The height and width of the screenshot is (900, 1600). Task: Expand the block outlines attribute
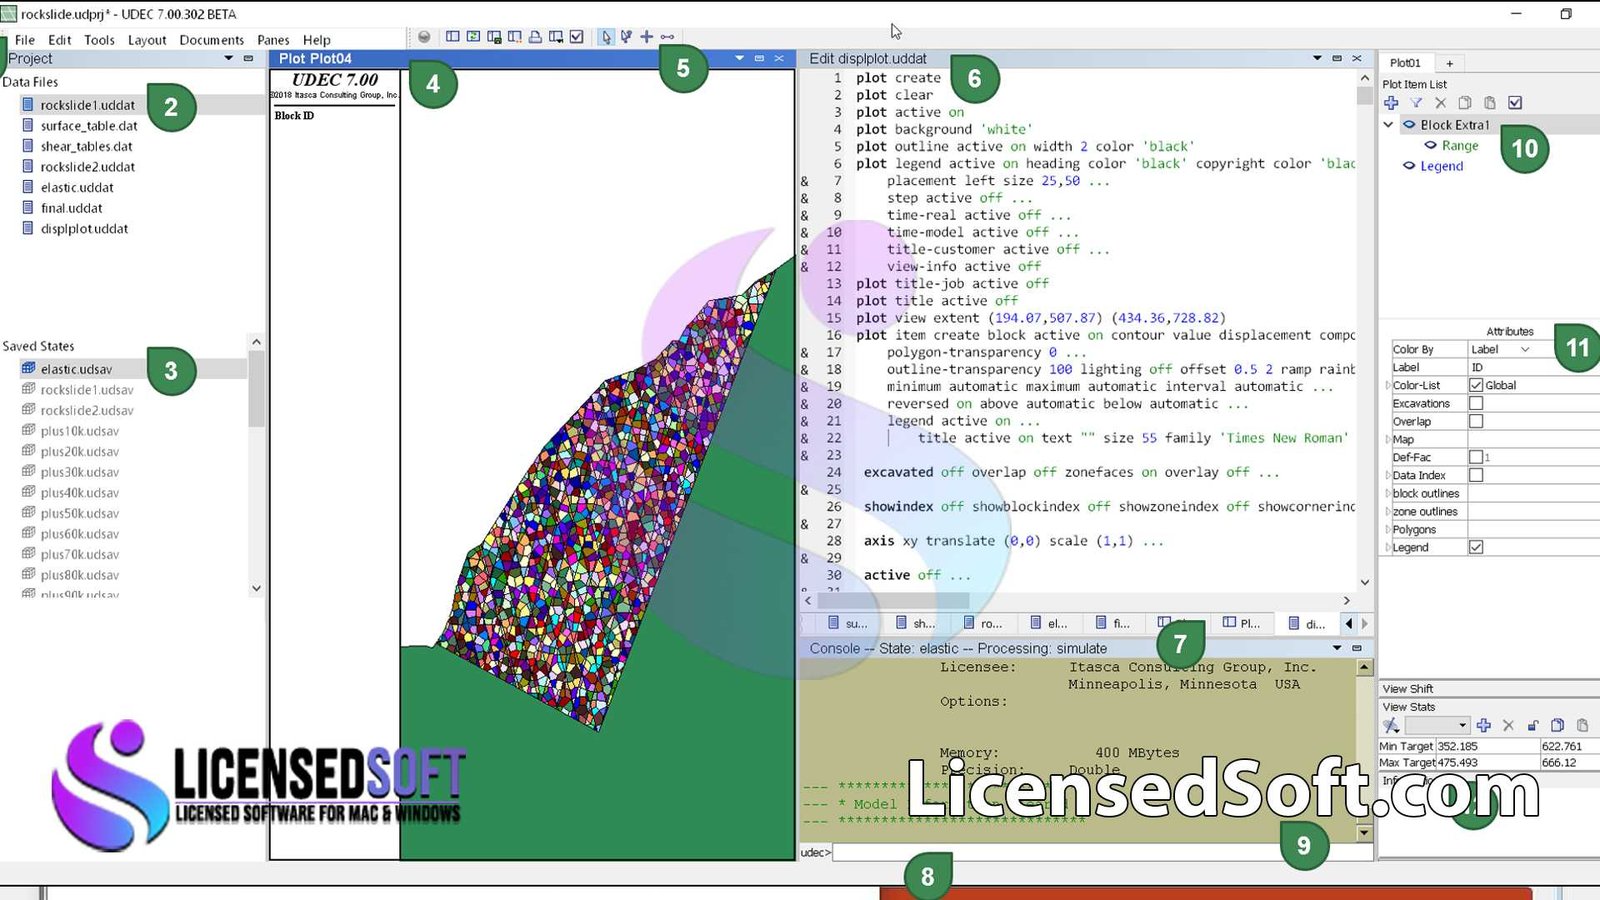tap(1387, 494)
